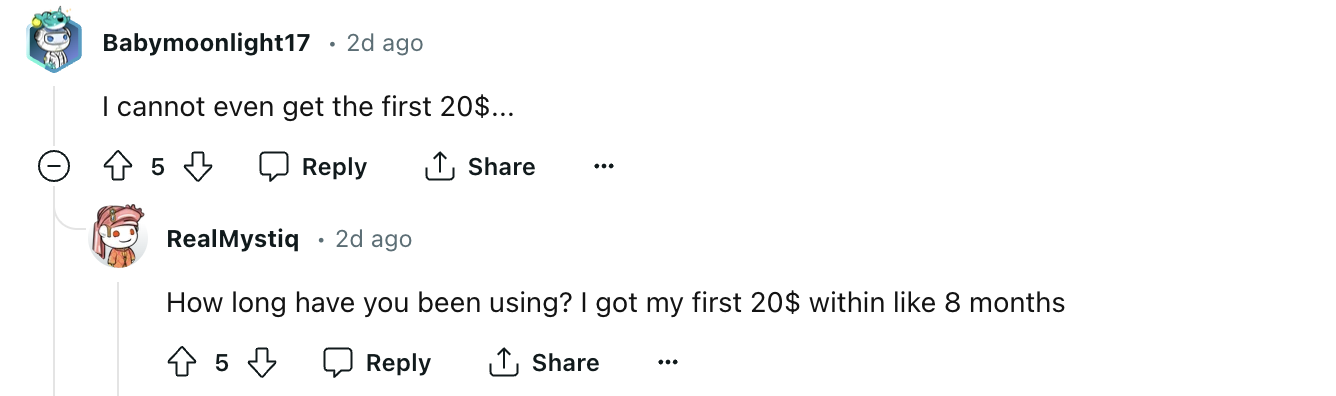This screenshot has width=1336, height=396.
Task: Visit the Babymoonlight17 username link
Action: coord(206,43)
